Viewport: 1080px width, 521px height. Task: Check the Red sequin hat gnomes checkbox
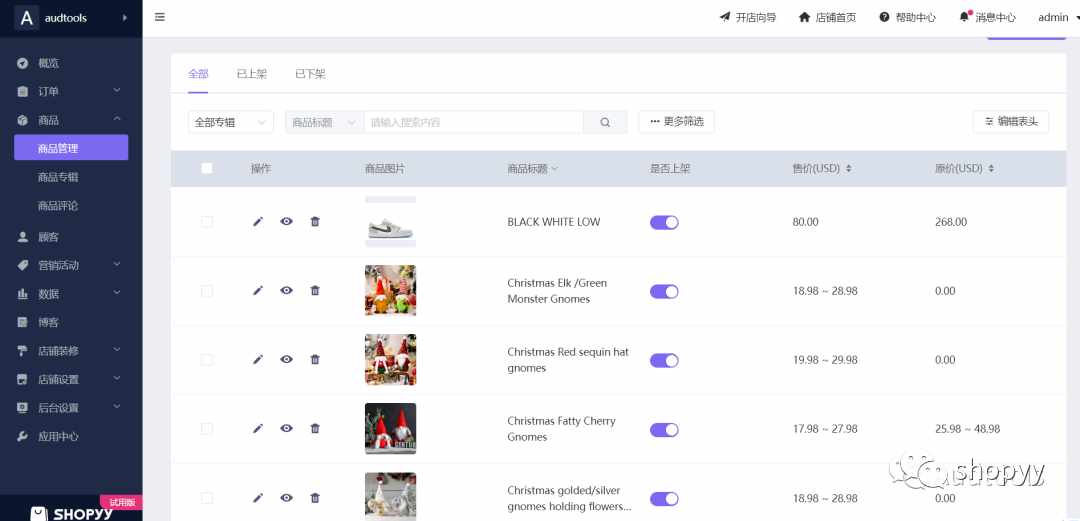click(x=207, y=360)
